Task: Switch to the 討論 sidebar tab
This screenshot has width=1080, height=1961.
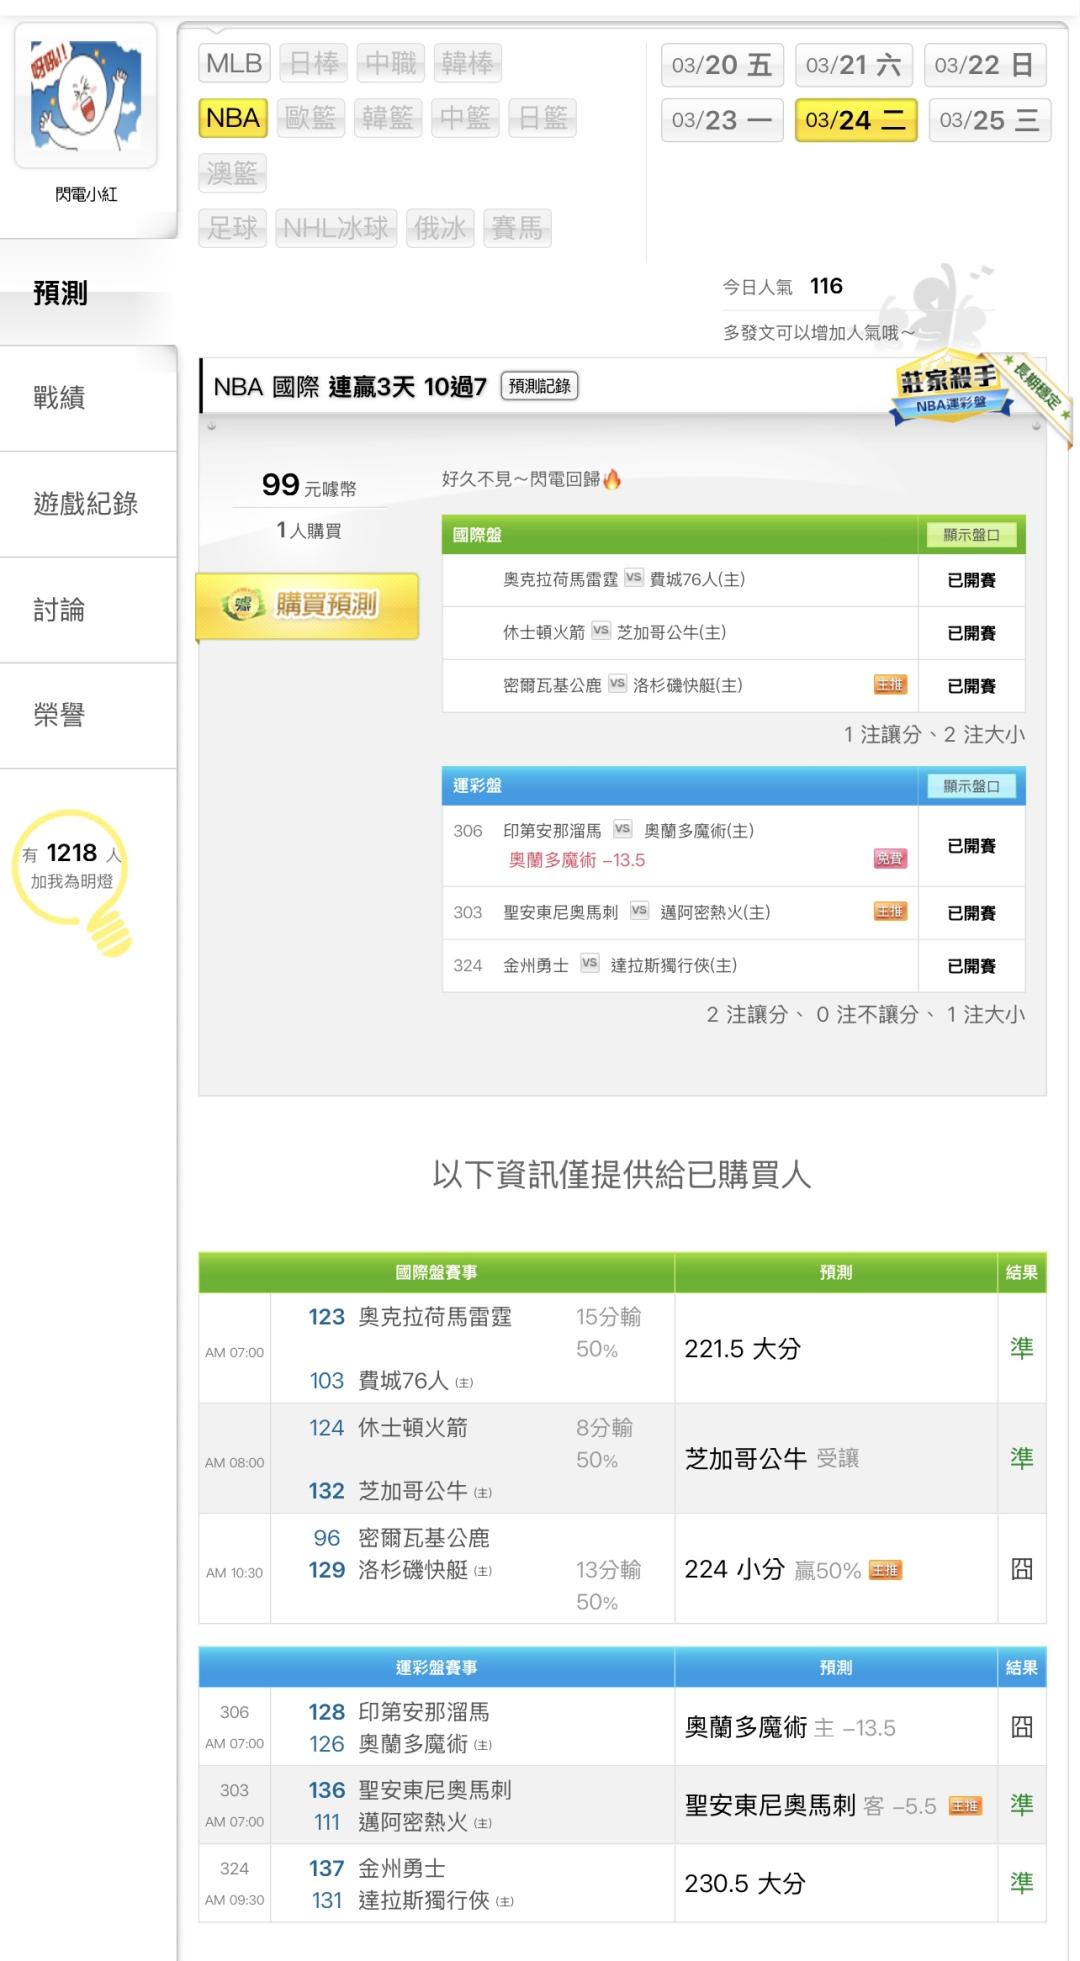Action: point(60,610)
